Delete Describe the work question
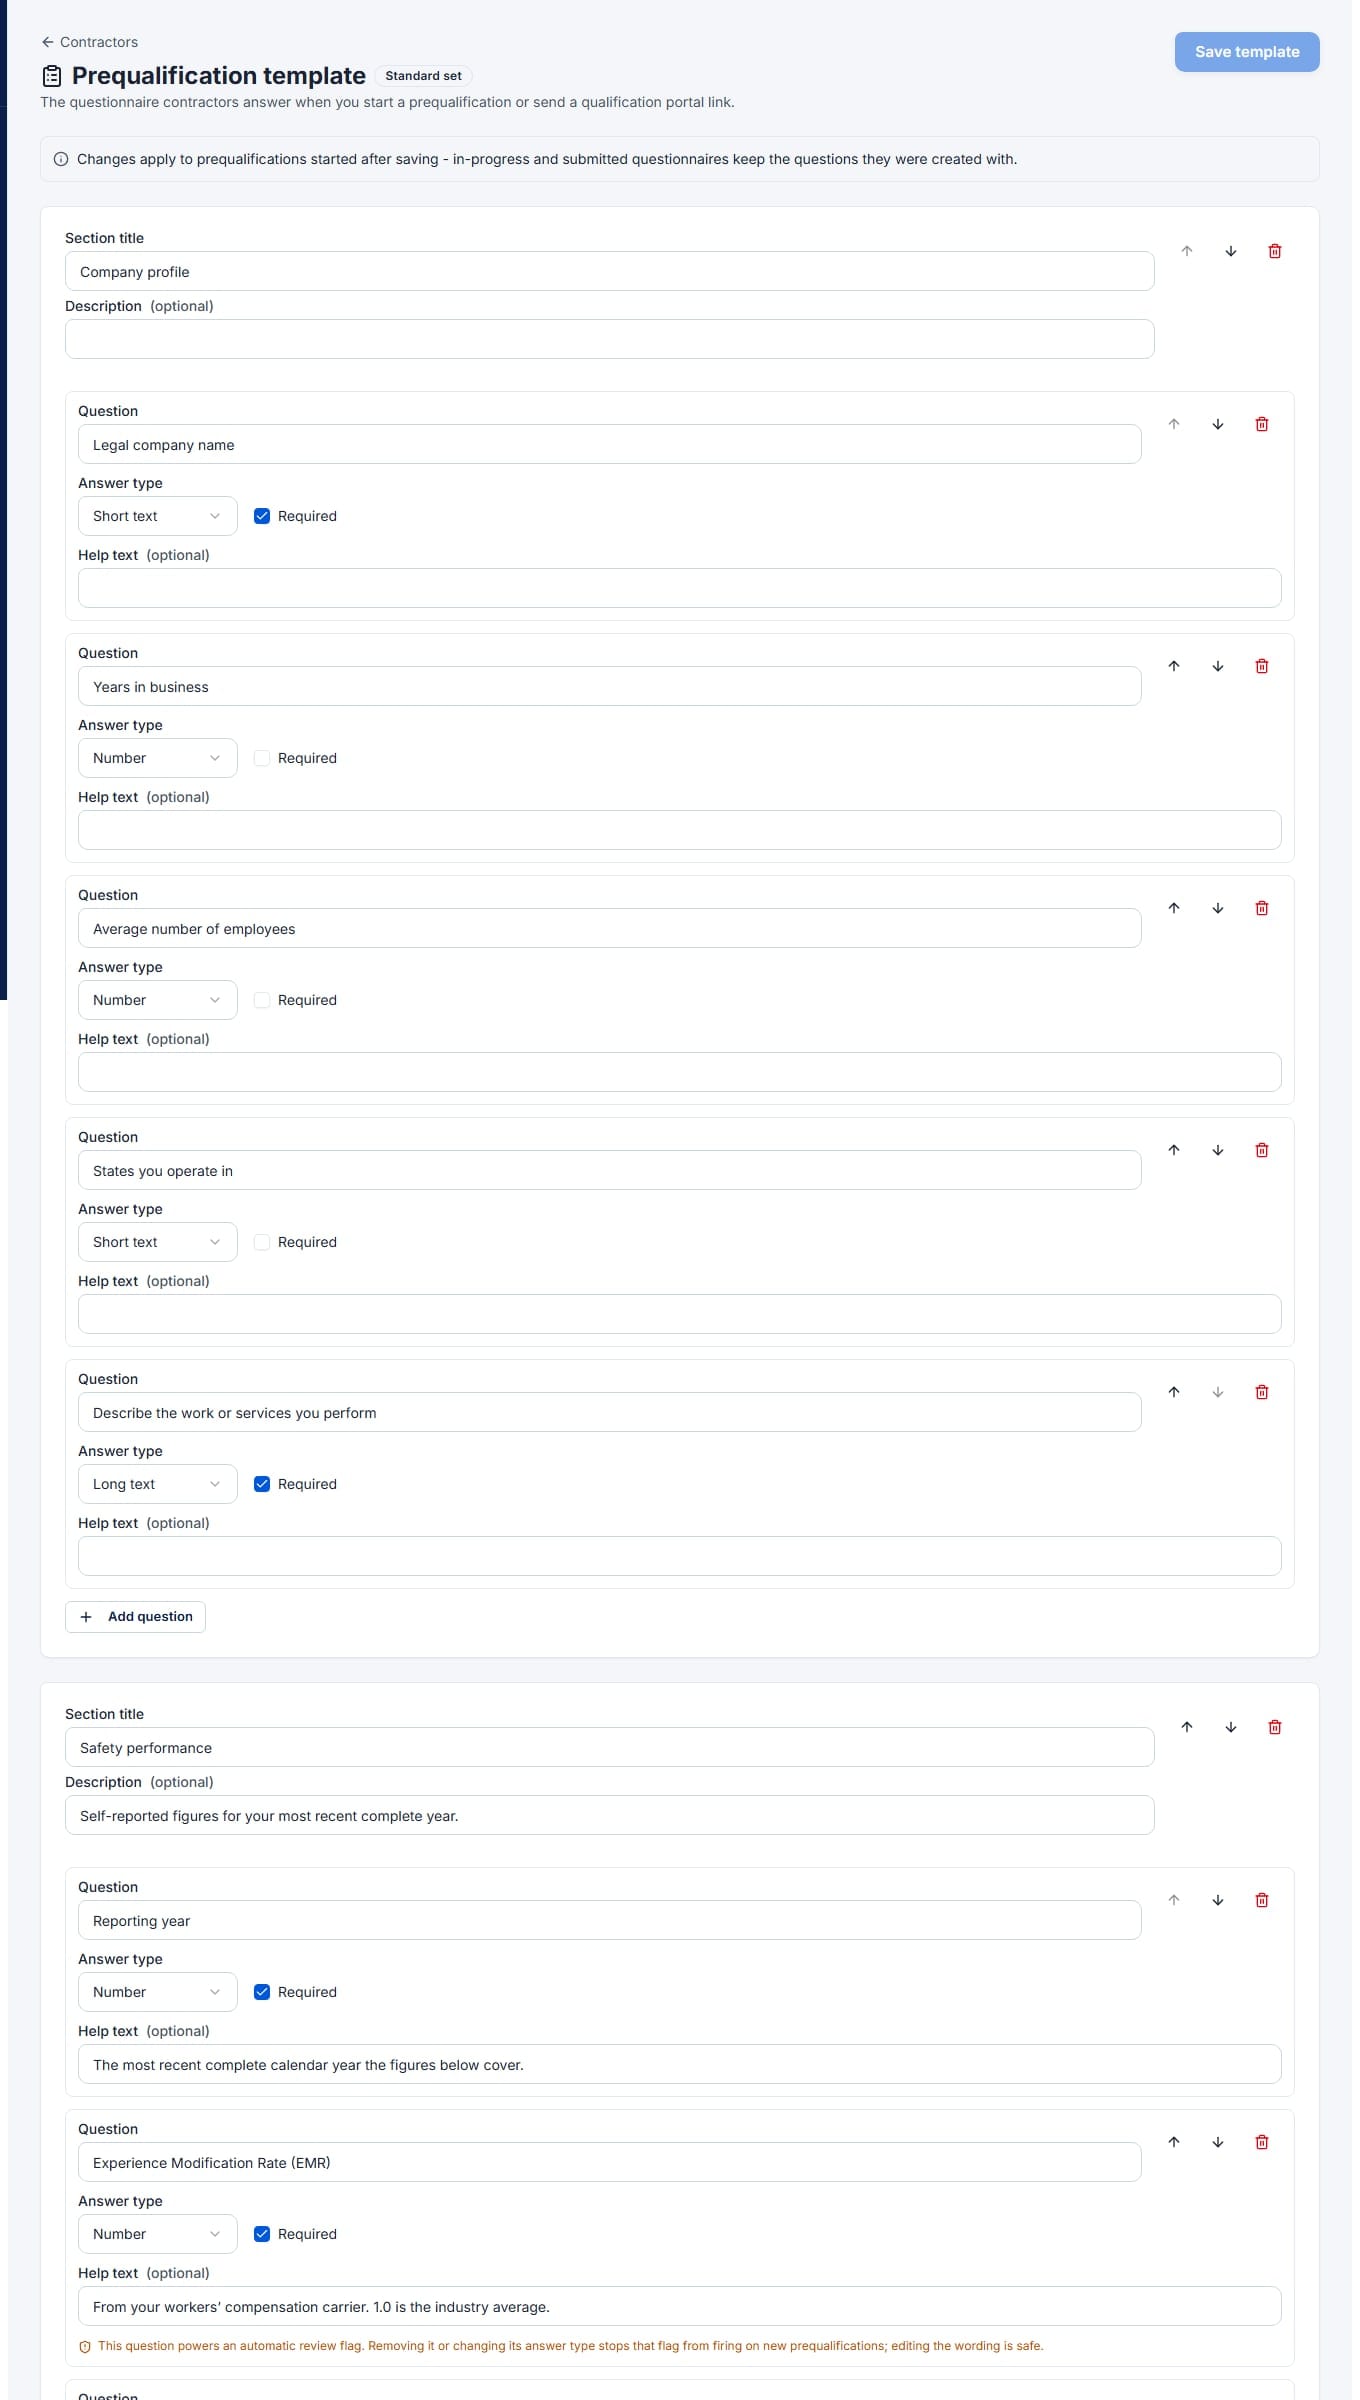Screen dimensions: 1360x2400 (x=1262, y=1392)
